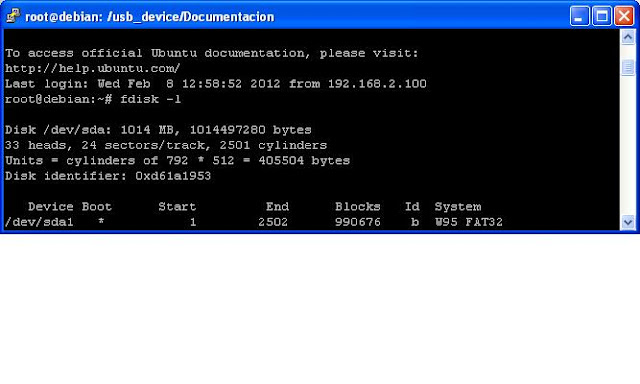The height and width of the screenshot is (384, 640).
Task: Click the boot flag asterisk for /dev/sda1
Action: (101, 221)
